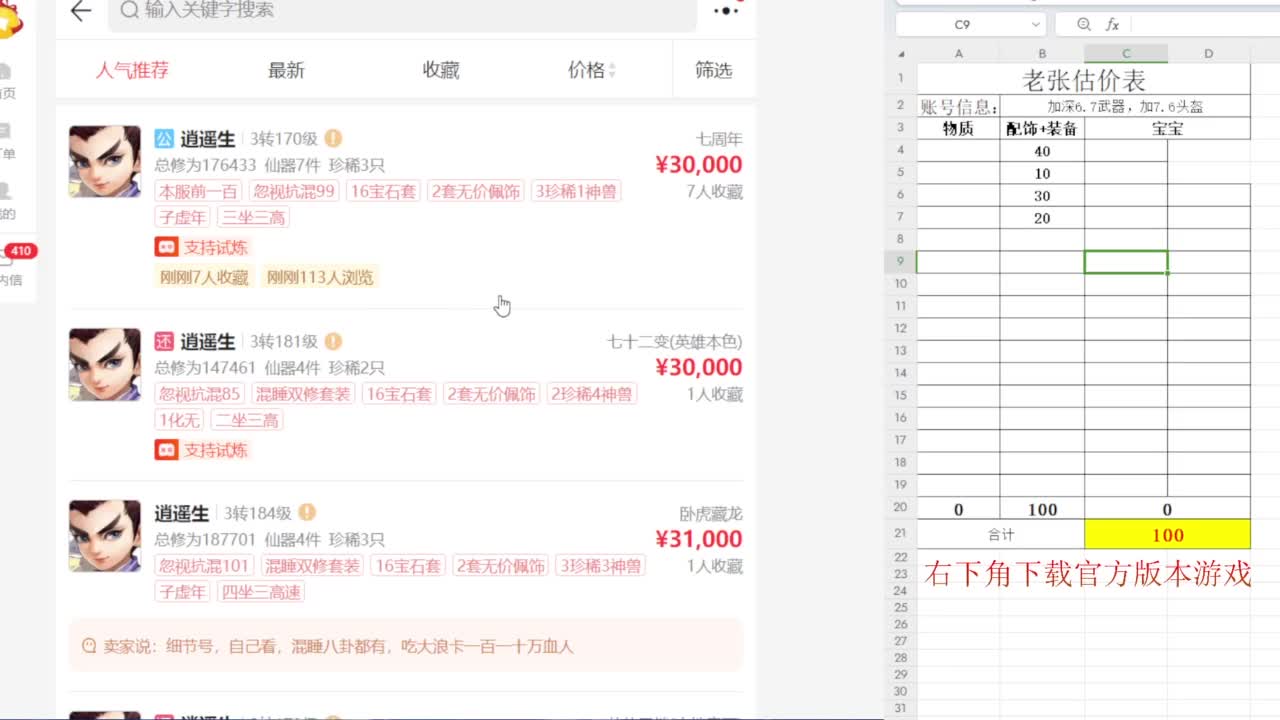Open avatar of the 3转184级 listing
This screenshot has height=720, width=1280.
coord(105,535)
